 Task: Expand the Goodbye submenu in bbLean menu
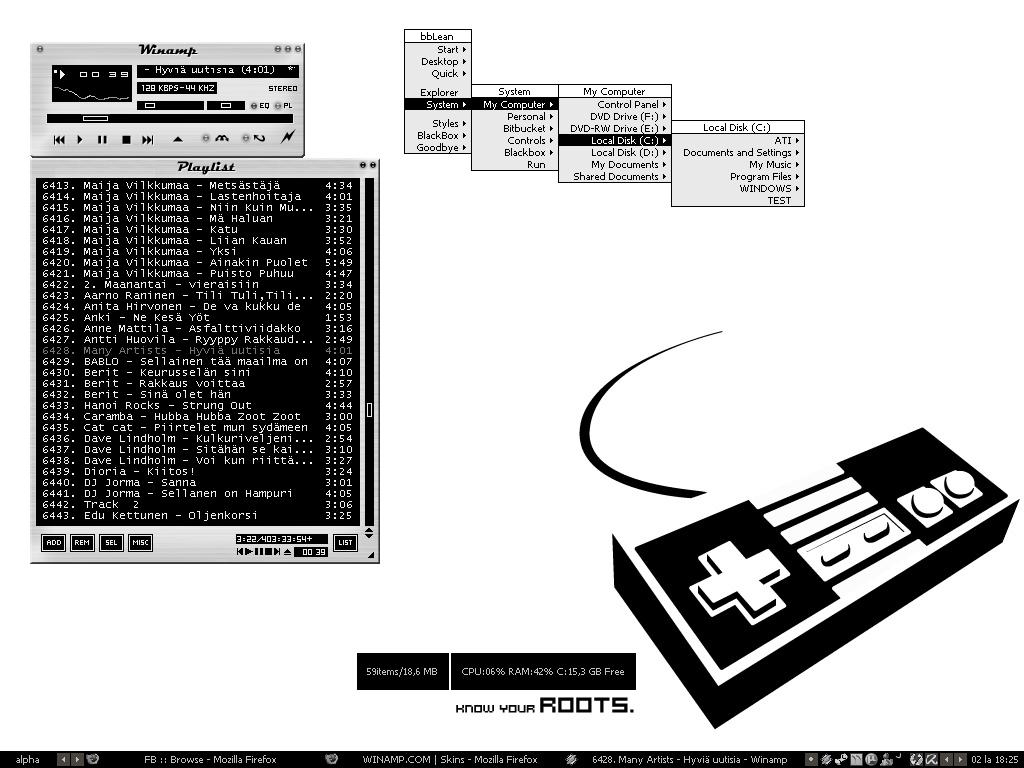click(438, 148)
